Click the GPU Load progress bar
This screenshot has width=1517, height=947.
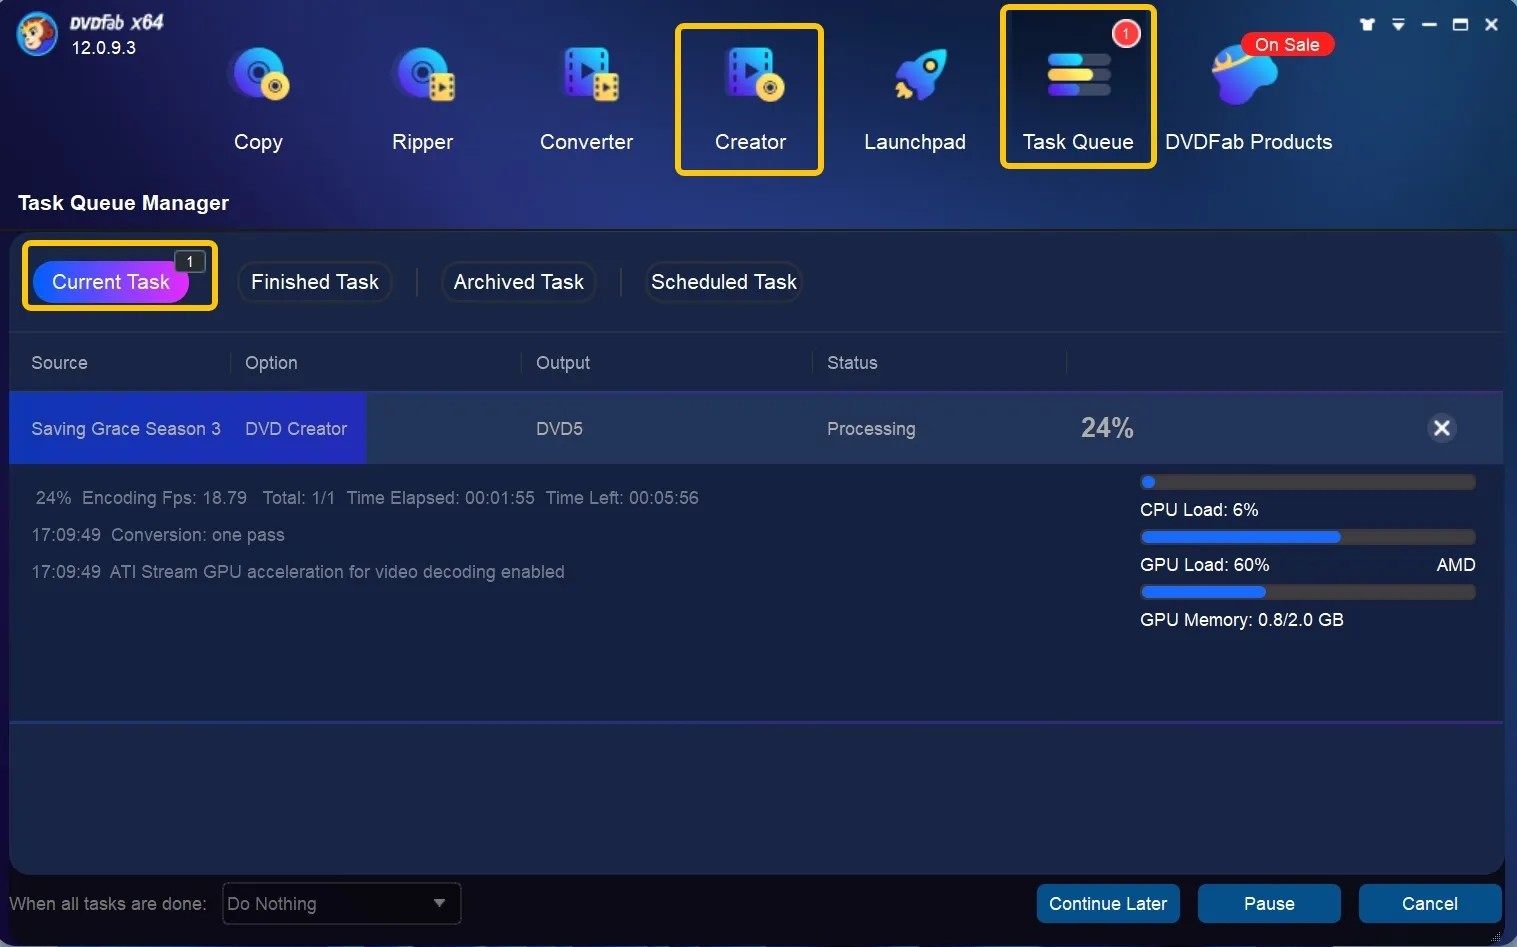point(1308,537)
